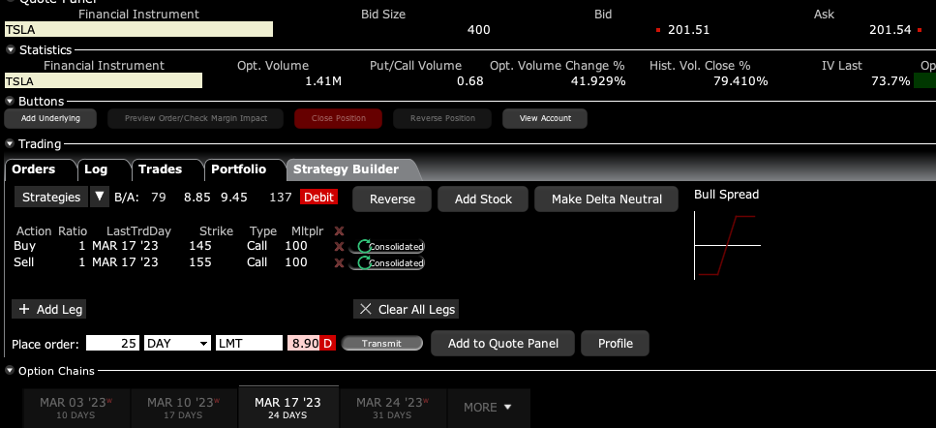Select MAR 03 '23 expiration tab
The width and height of the screenshot is (936, 428).
(76, 407)
